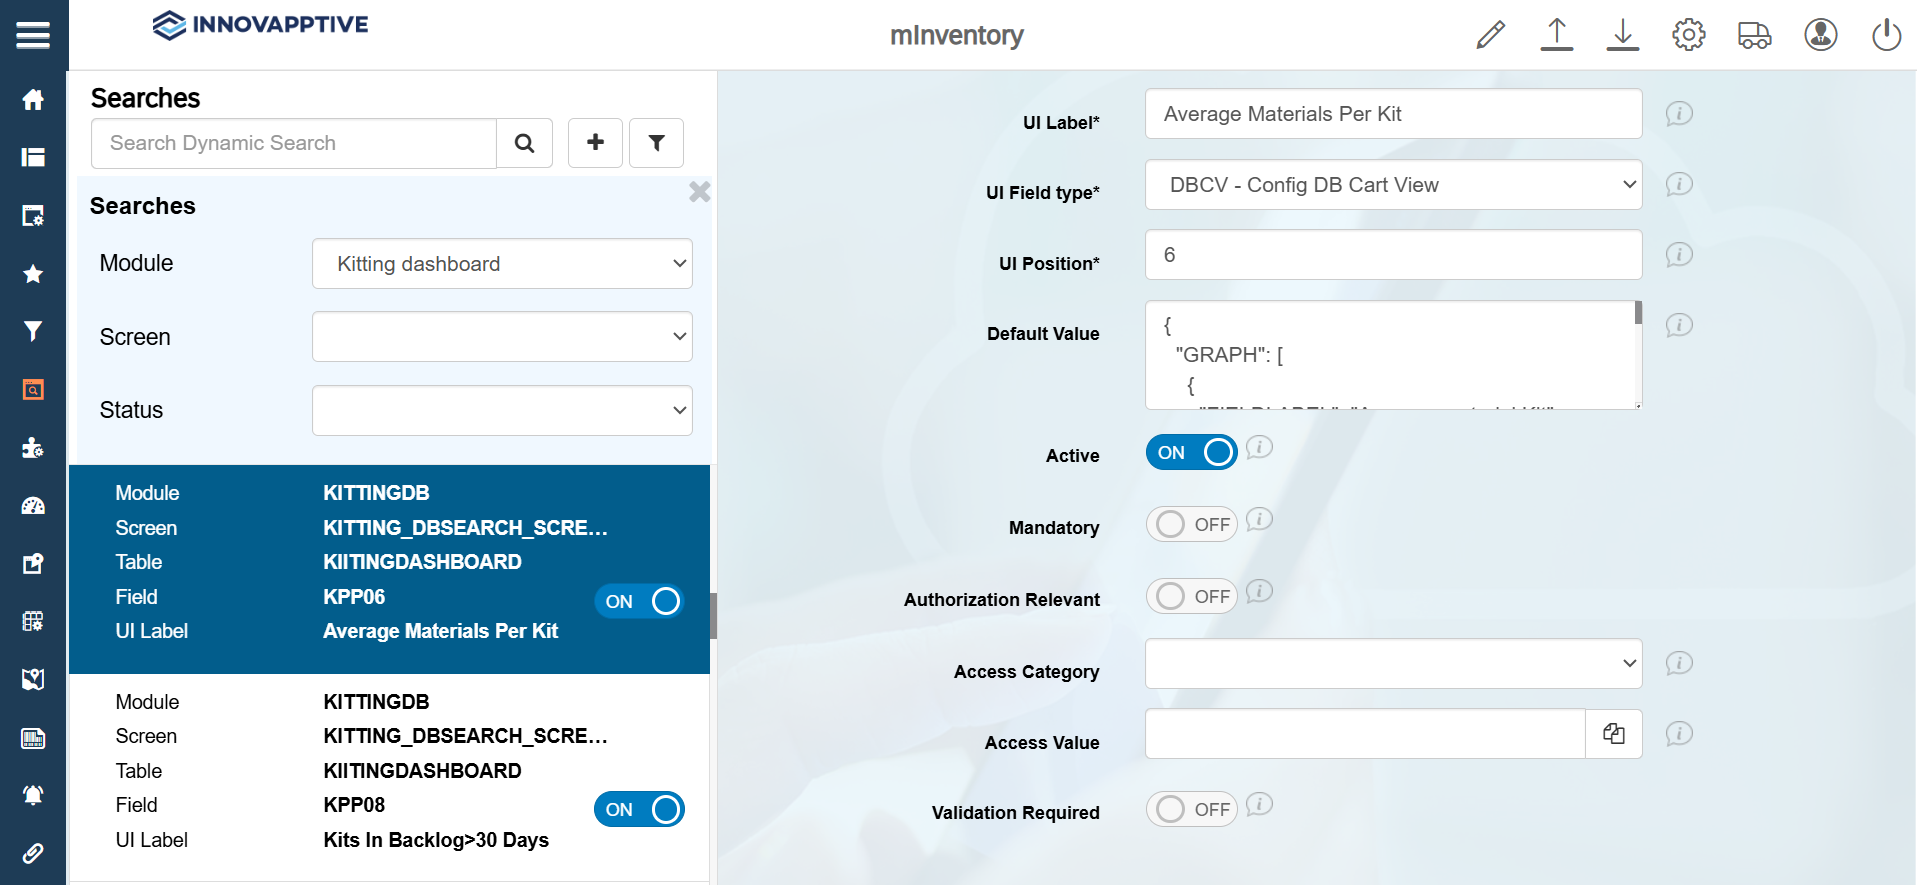This screenshot has width=1917, height=885.
Task: Click the search magnifier button
Action: [x=524, y=143]
